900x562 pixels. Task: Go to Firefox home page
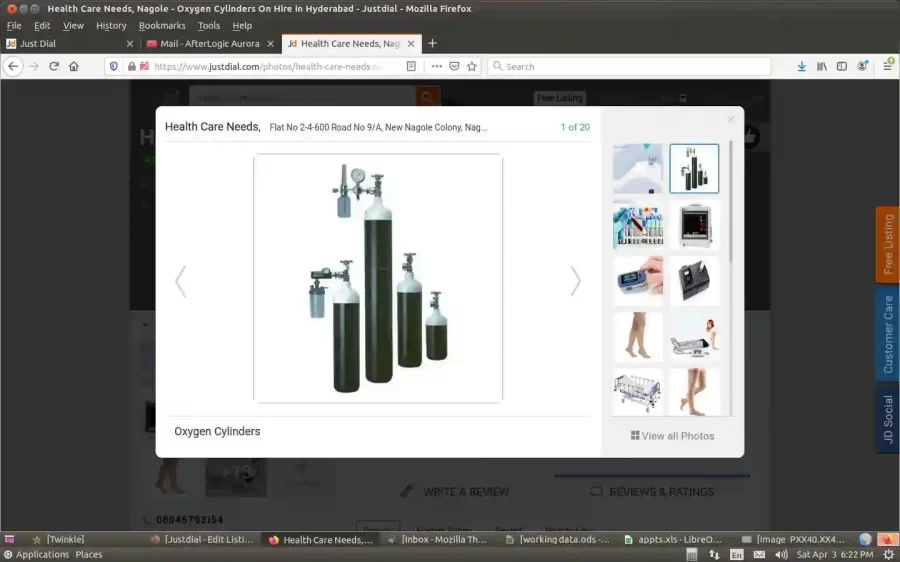[x=74, y=66]
